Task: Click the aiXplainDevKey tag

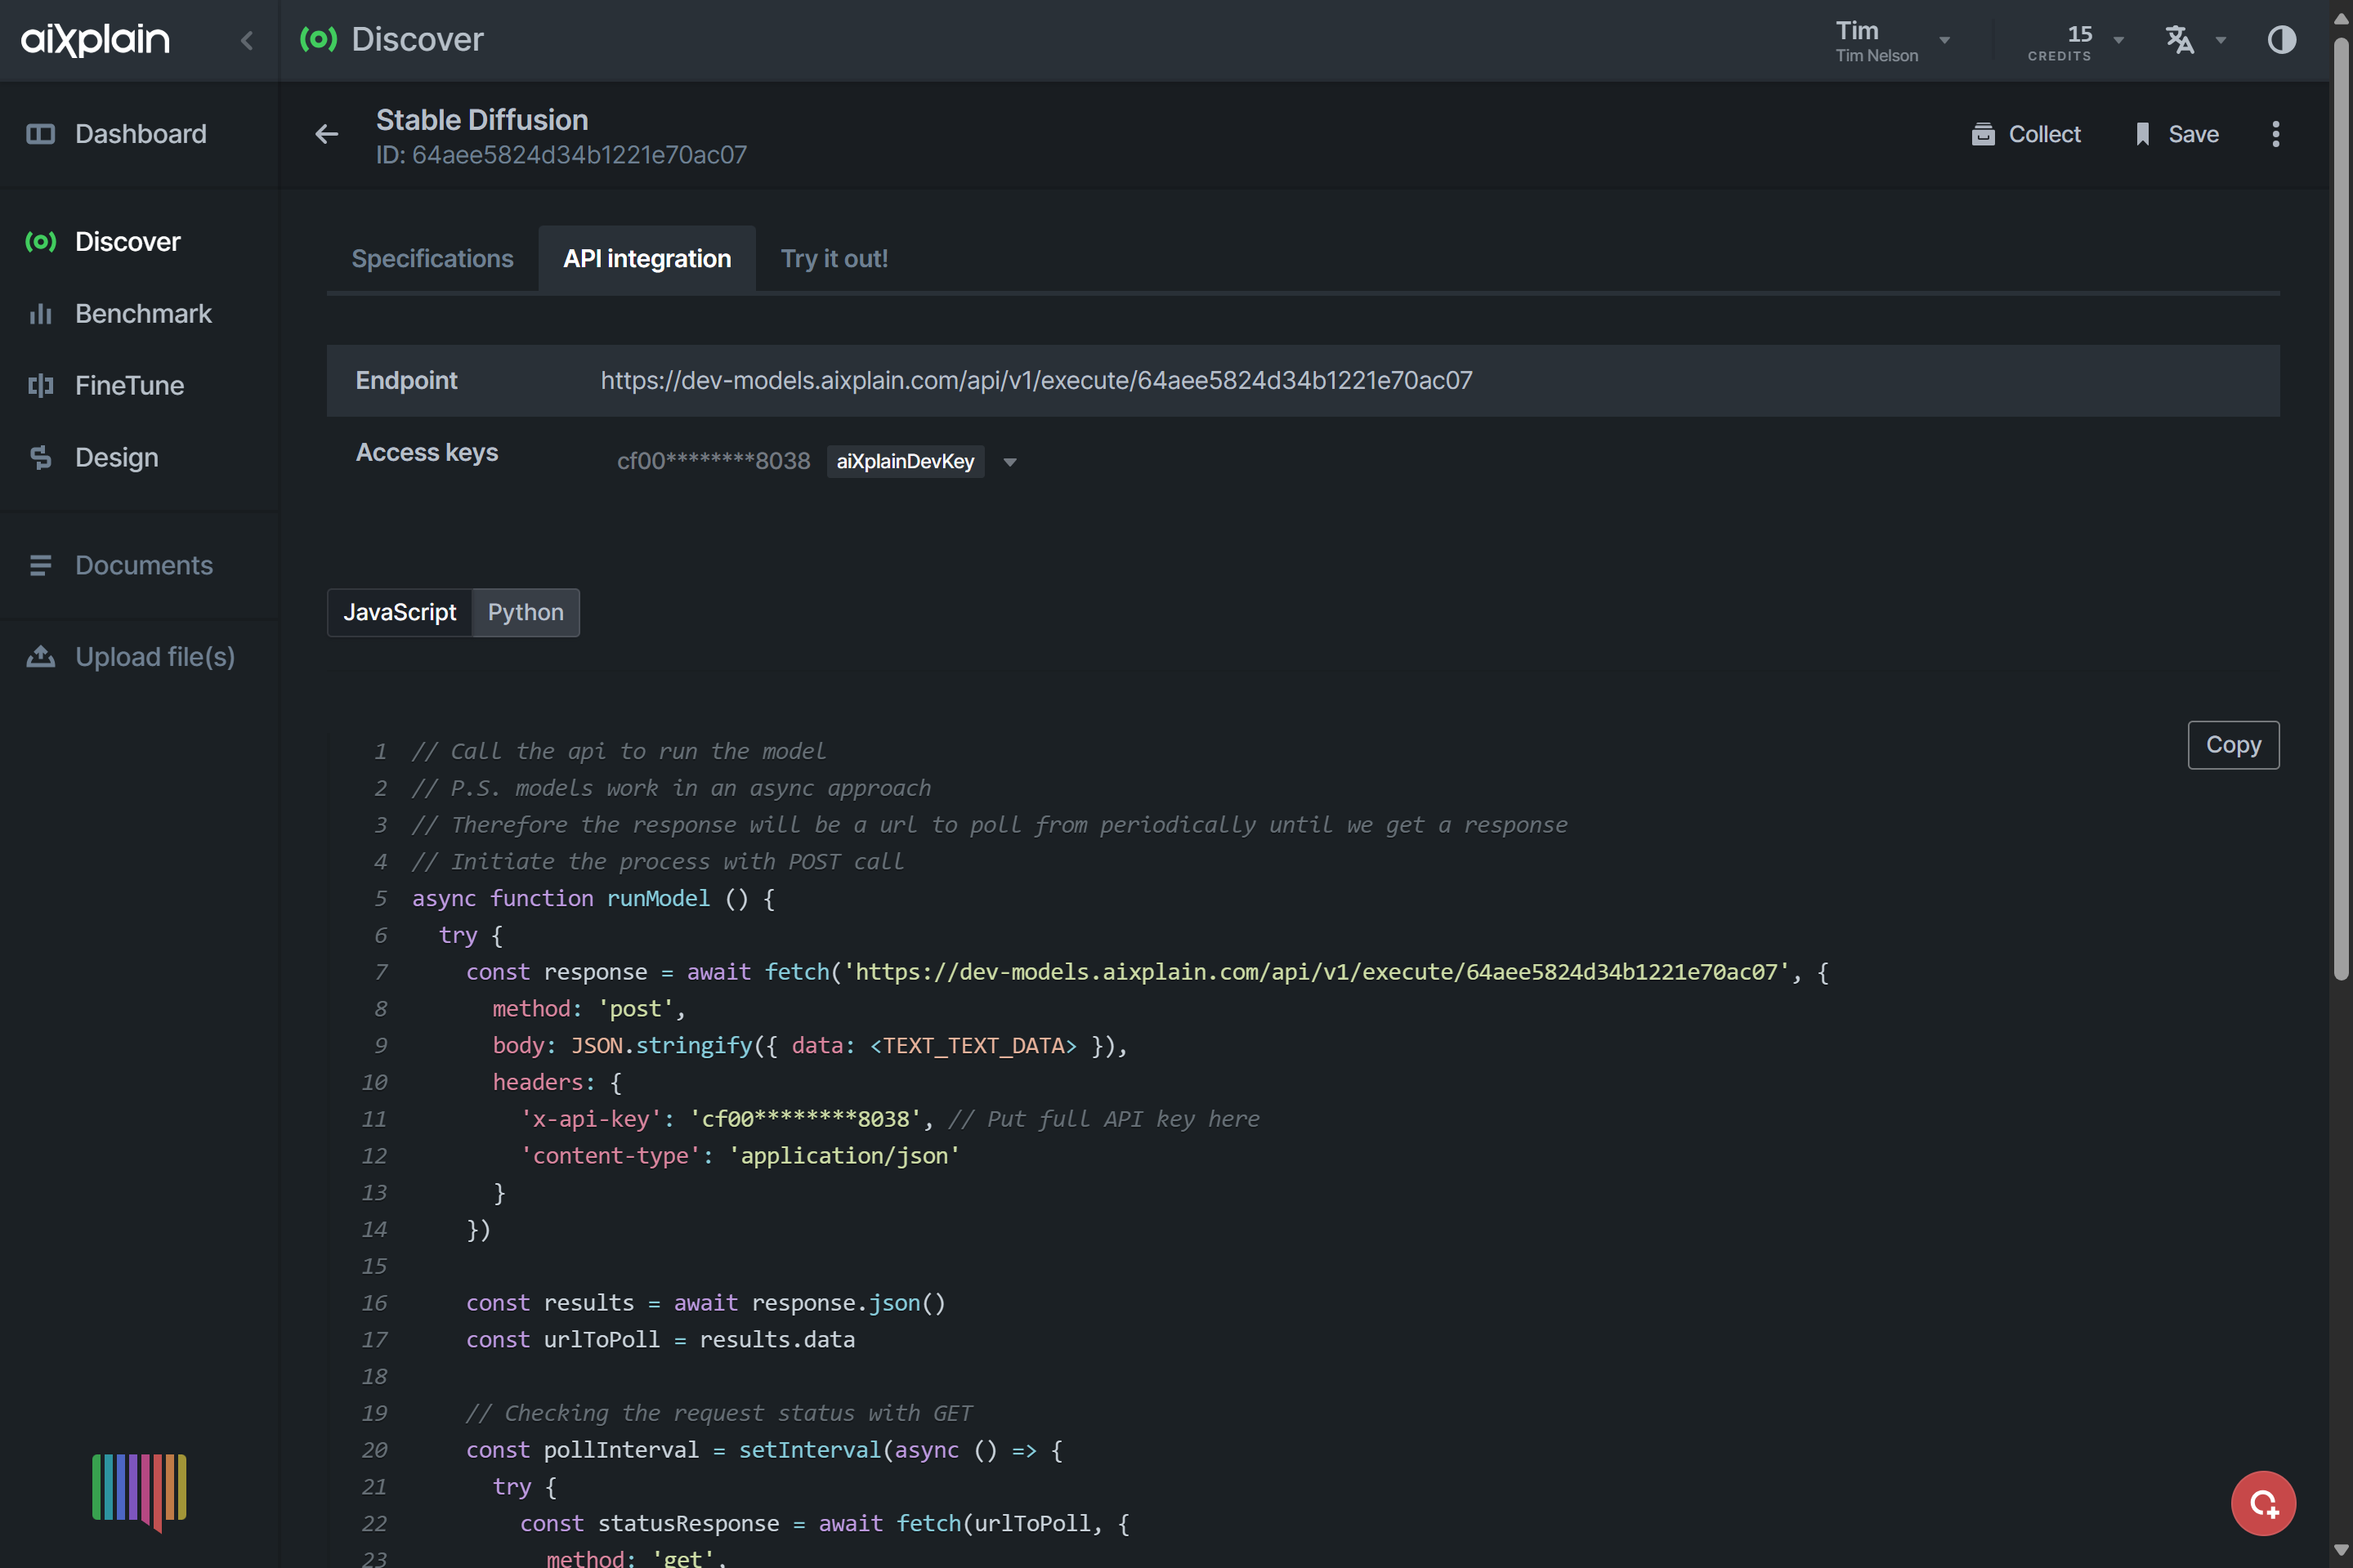Action: pyautogui.click(x=905, y=461)
